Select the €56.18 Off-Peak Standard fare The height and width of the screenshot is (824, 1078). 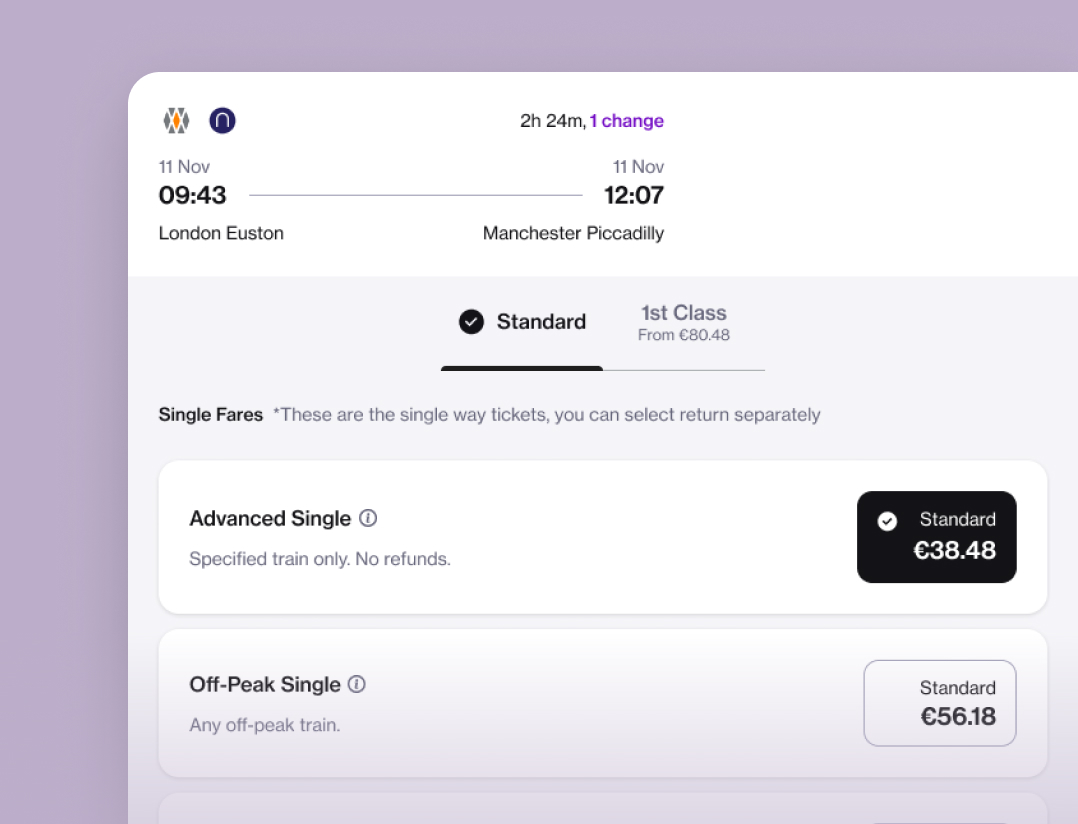point(939,703)
